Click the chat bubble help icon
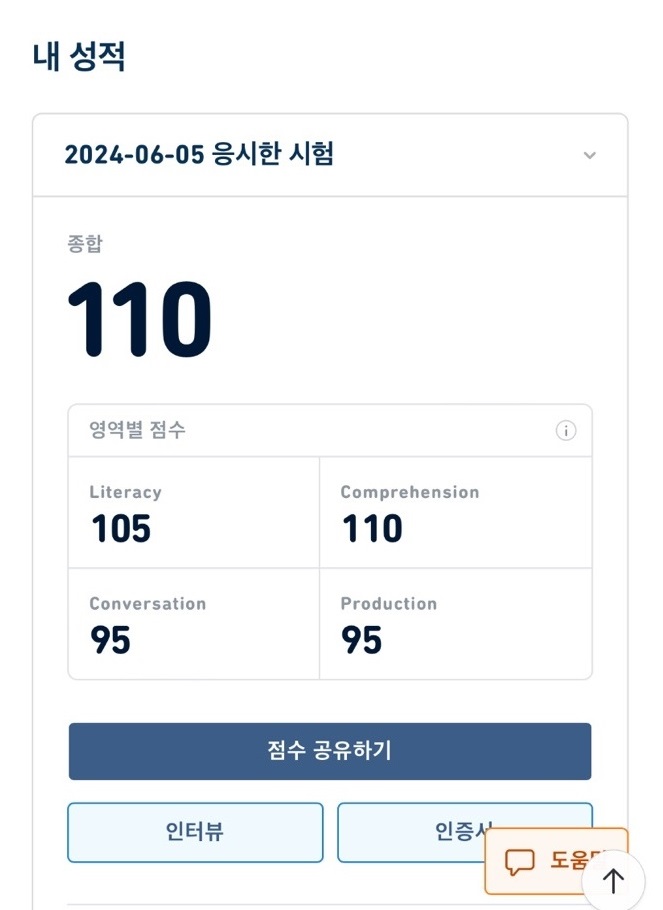This screenshot has width=663, height=910. [x=520, y=861]
